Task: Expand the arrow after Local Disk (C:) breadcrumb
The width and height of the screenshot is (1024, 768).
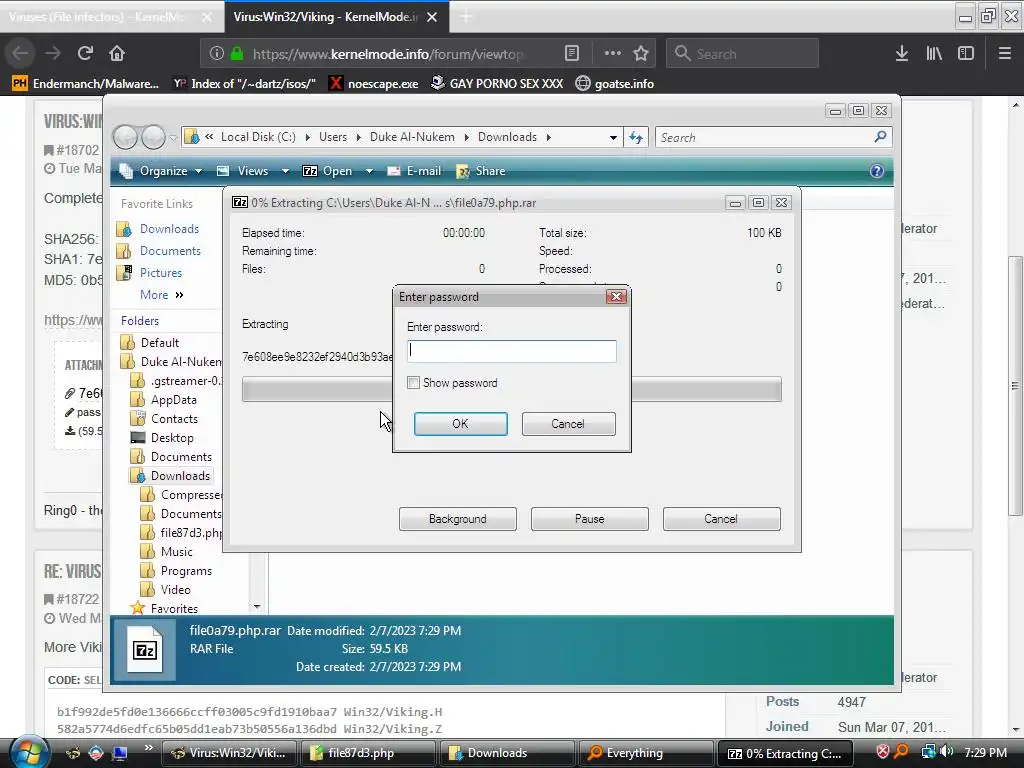Action: 308,137
